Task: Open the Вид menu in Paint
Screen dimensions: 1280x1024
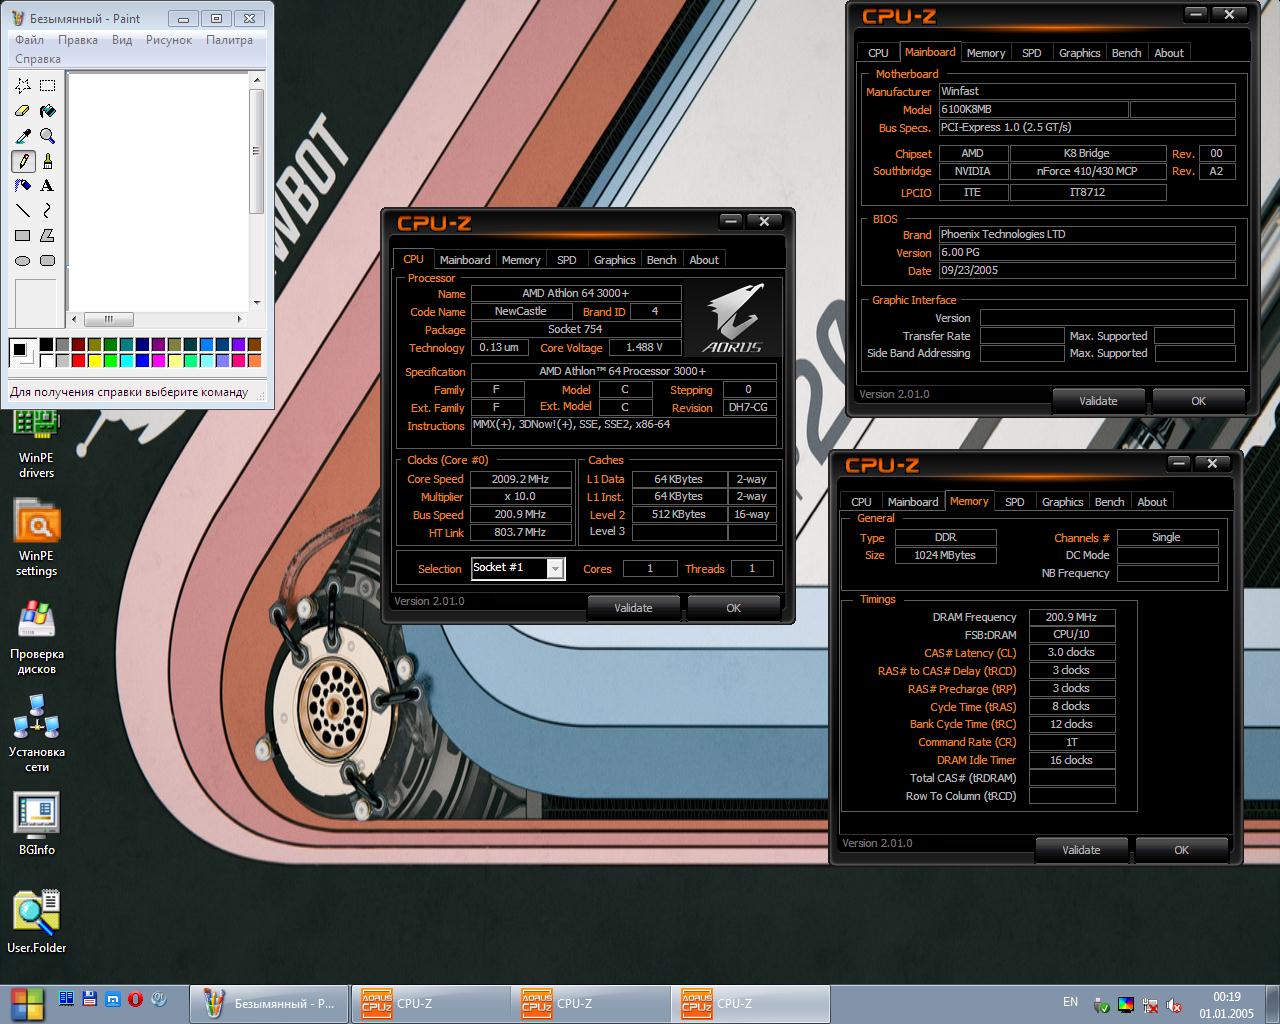Action: click(122, 40)
